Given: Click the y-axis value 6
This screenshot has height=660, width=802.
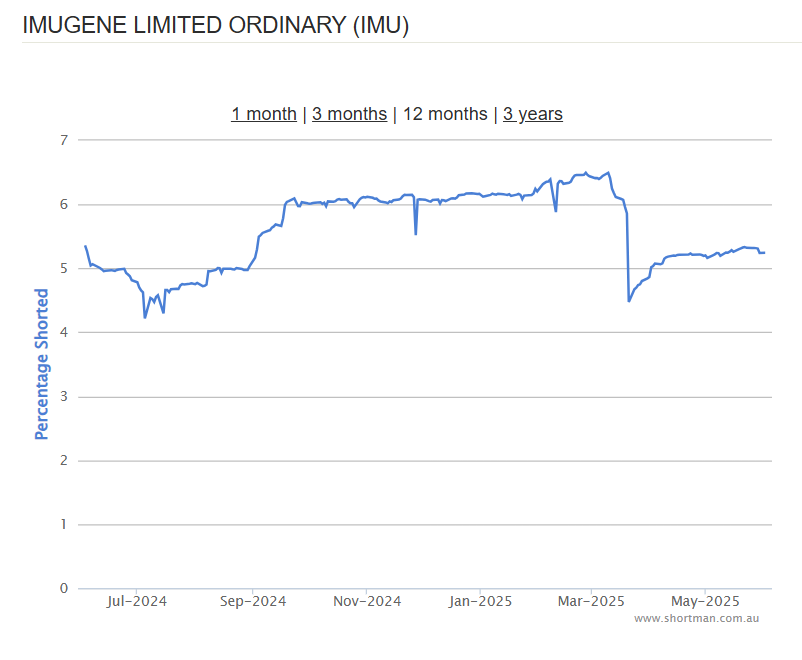Looking at the screenshot, I should pos(63,205).
